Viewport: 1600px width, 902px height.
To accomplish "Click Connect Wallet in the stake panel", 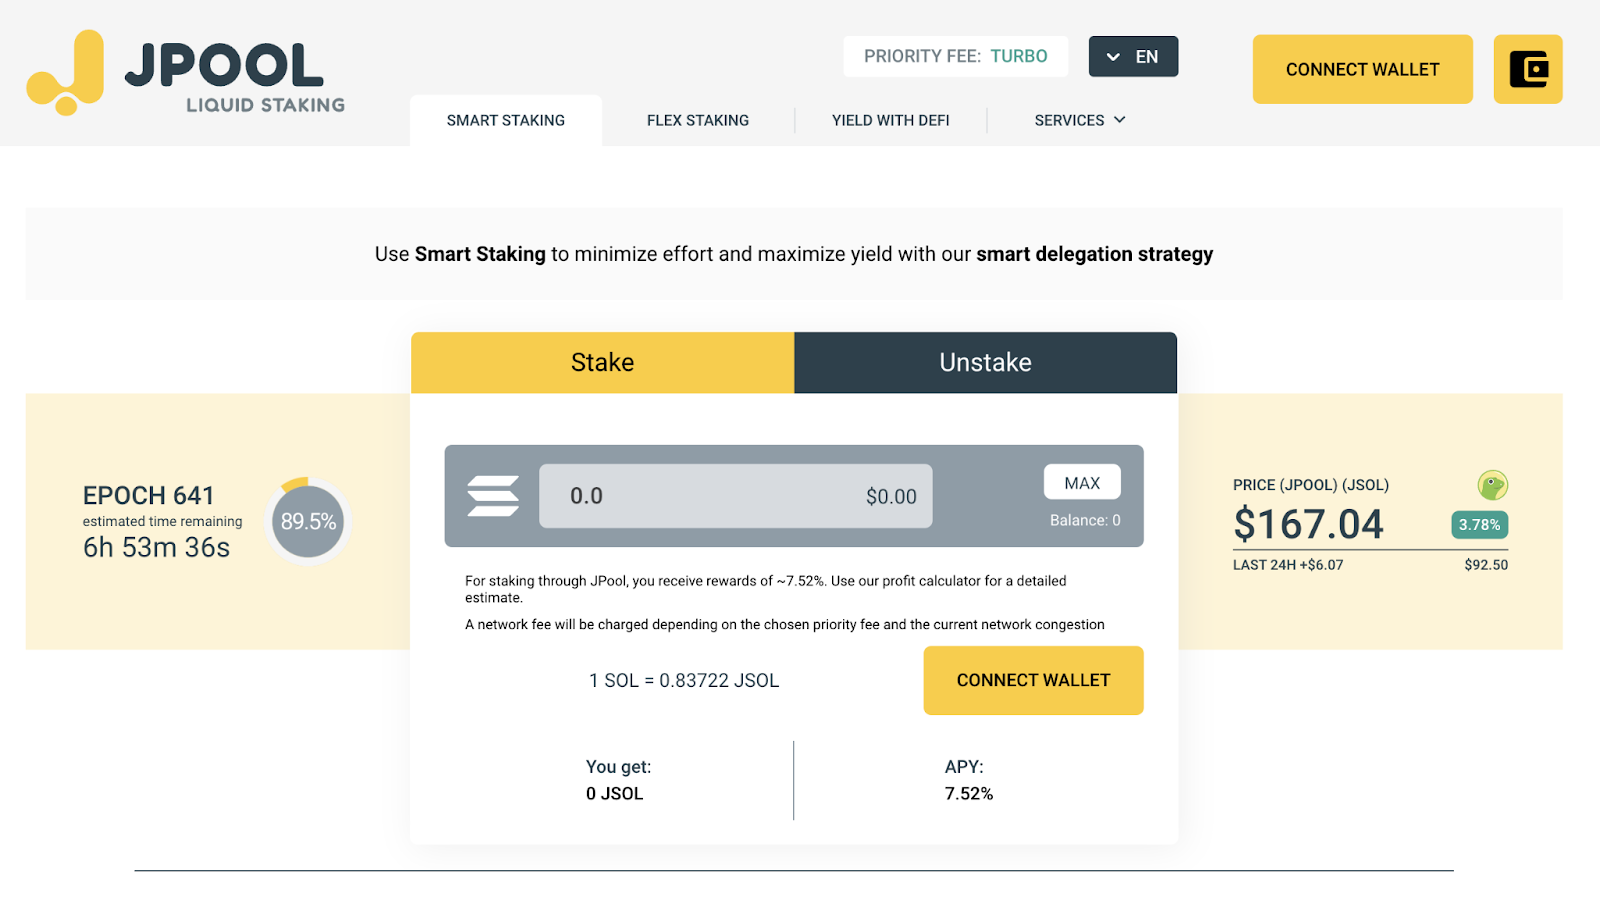I will pos(1033,680).
